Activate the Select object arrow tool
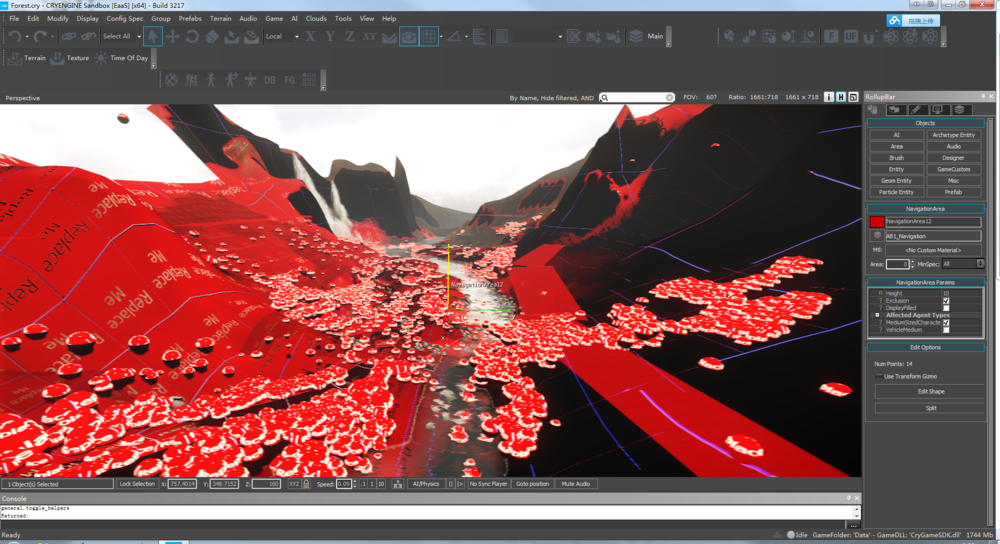Image resolution: width=1000 pixels, height=544 pixels. click(152, 36)
